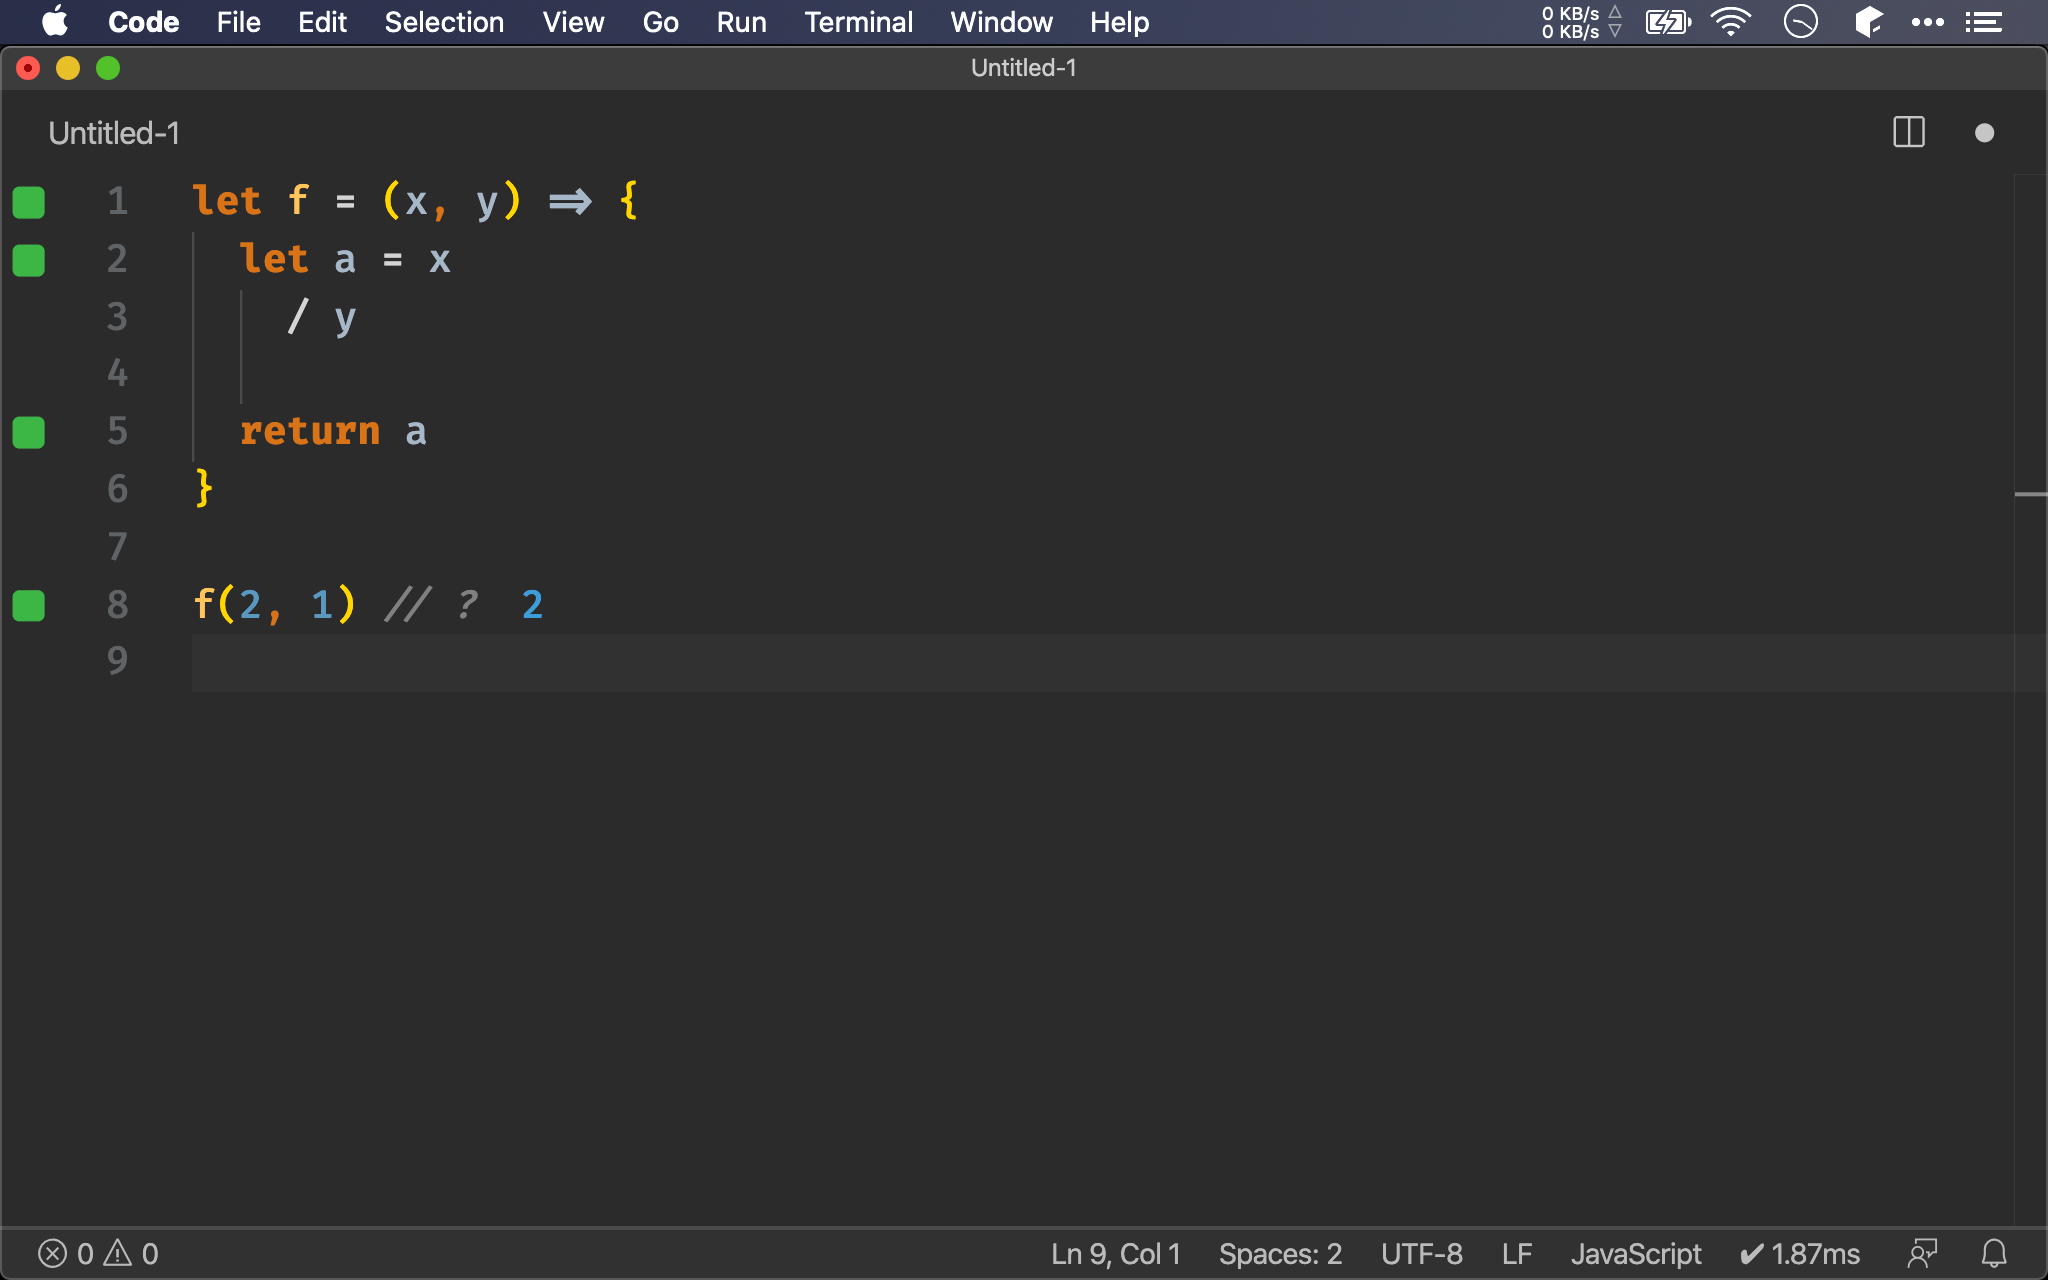The height and width of the screenshot is (1280, 2048).
Task: Toggle the green breakpoint on line 2
Action: pos(28,258)
